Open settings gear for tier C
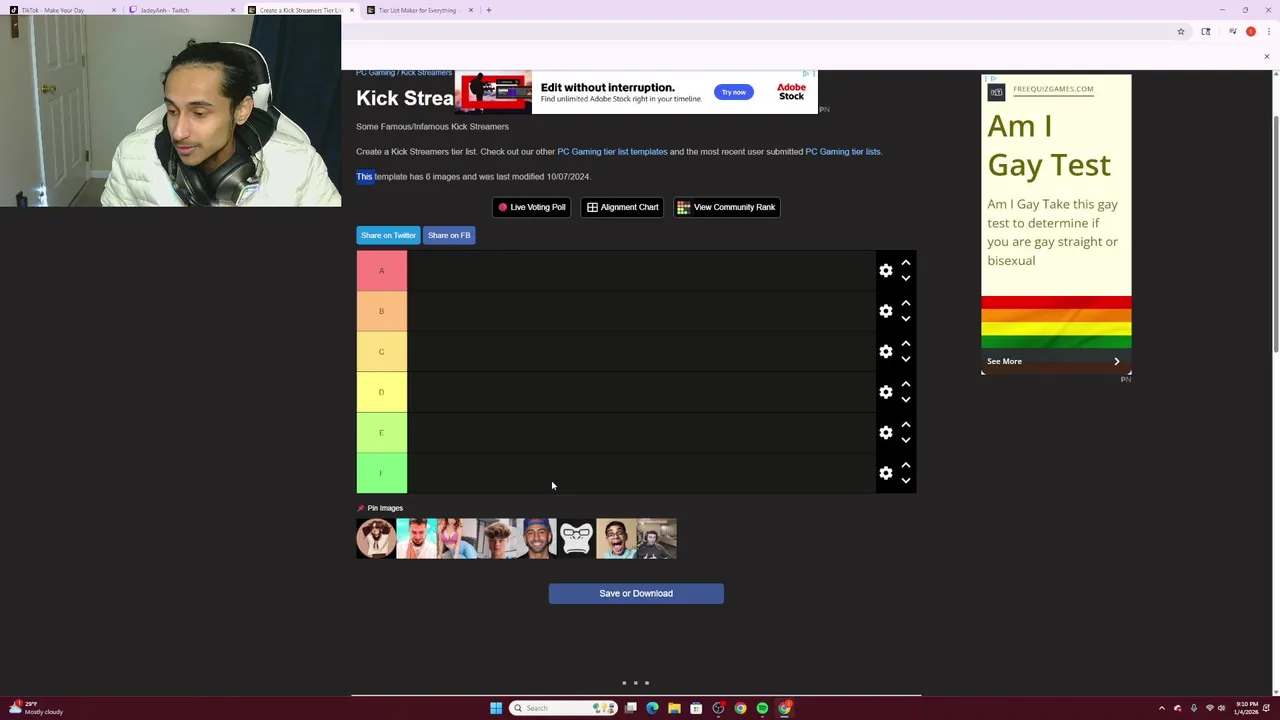Viewport: 1280px width, 720px height. [x=885, y=352]
